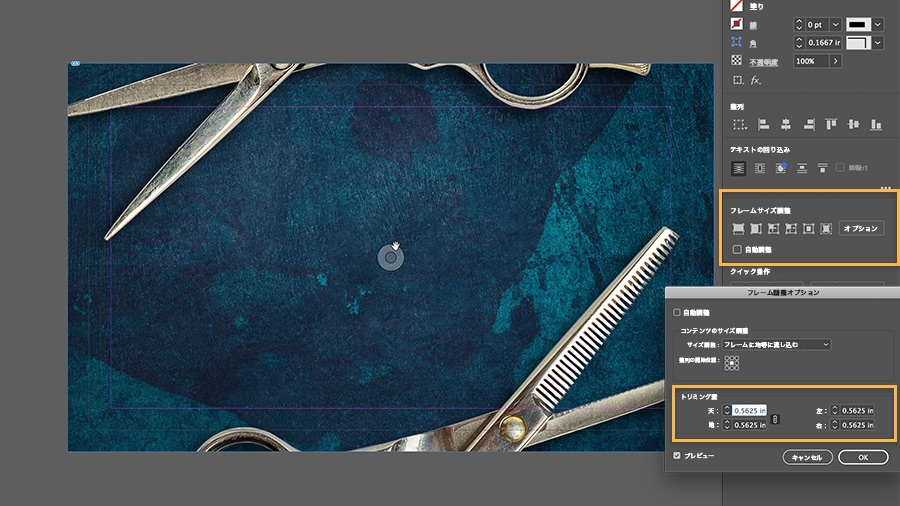Click the stroke weight stepper arrows
900x506 pixels.
798,25
